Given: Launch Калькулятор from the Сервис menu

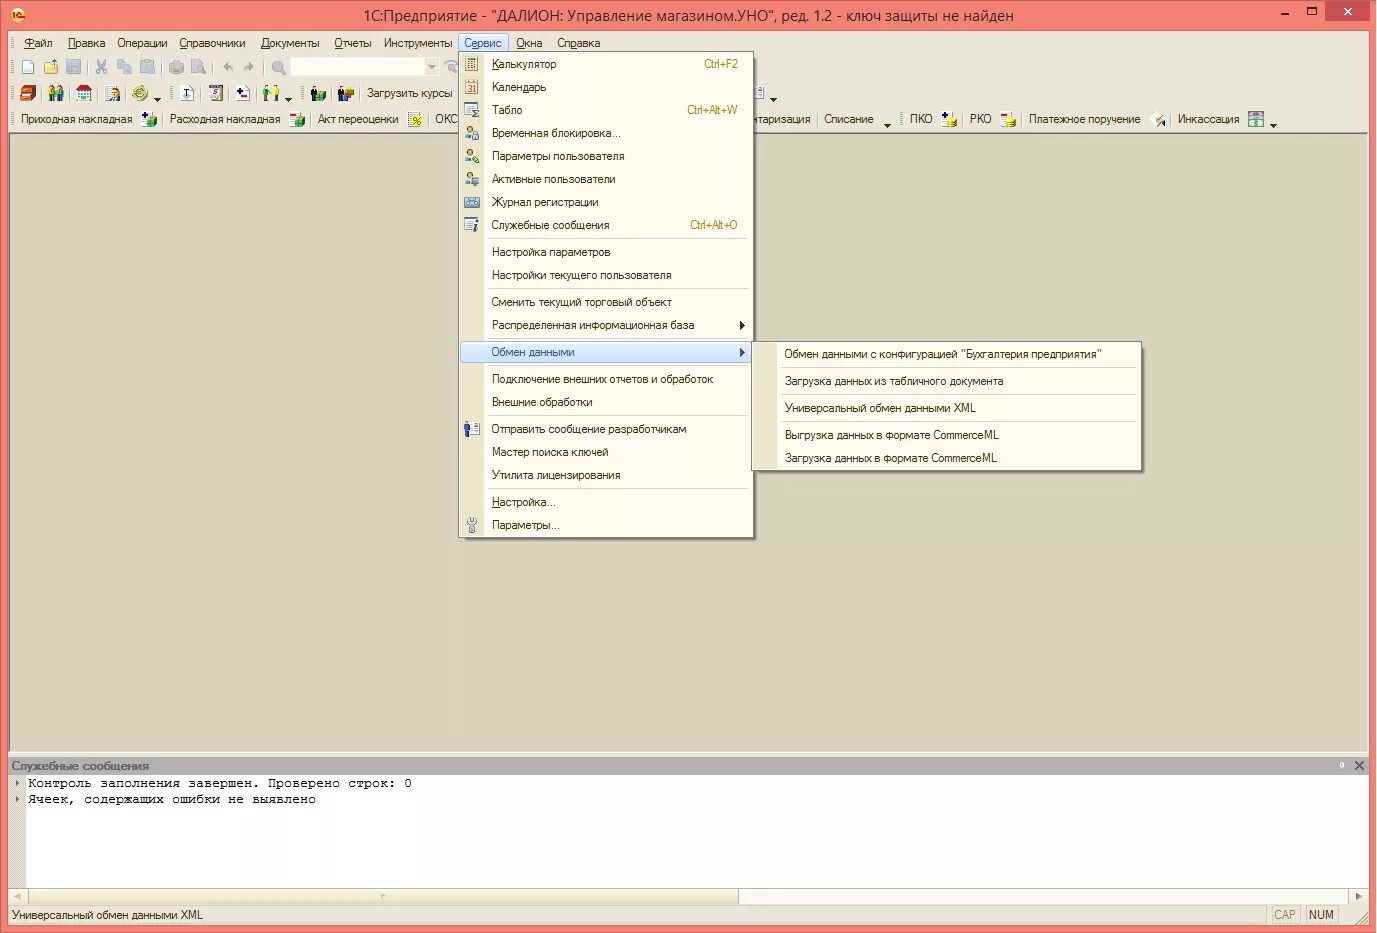Looking at the screenshot, I should [x=606, y=64].
